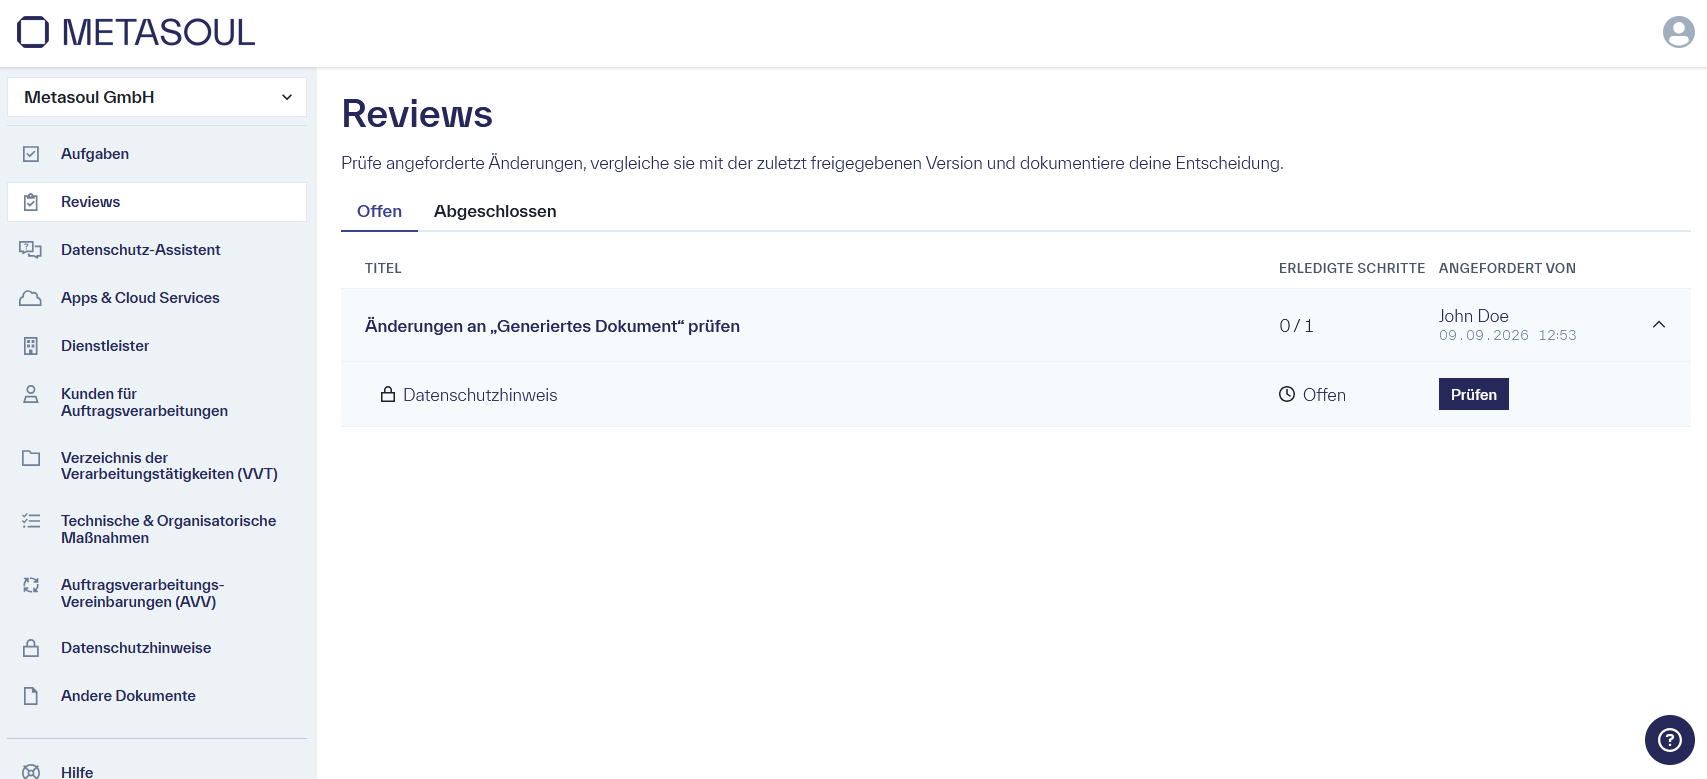Viewport: 1707px width, 779px height.
Task: Click the clock icon next to Offen status
Action: click(1287, 394)
